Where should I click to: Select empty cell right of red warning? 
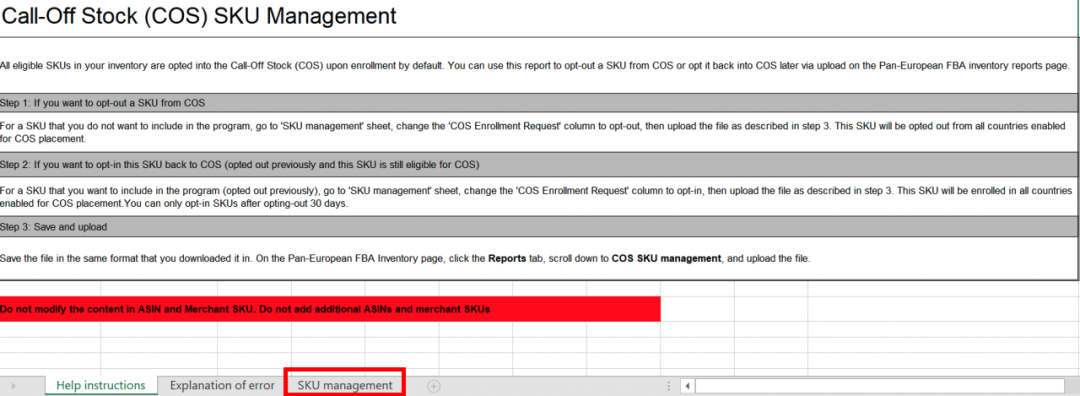697,309
